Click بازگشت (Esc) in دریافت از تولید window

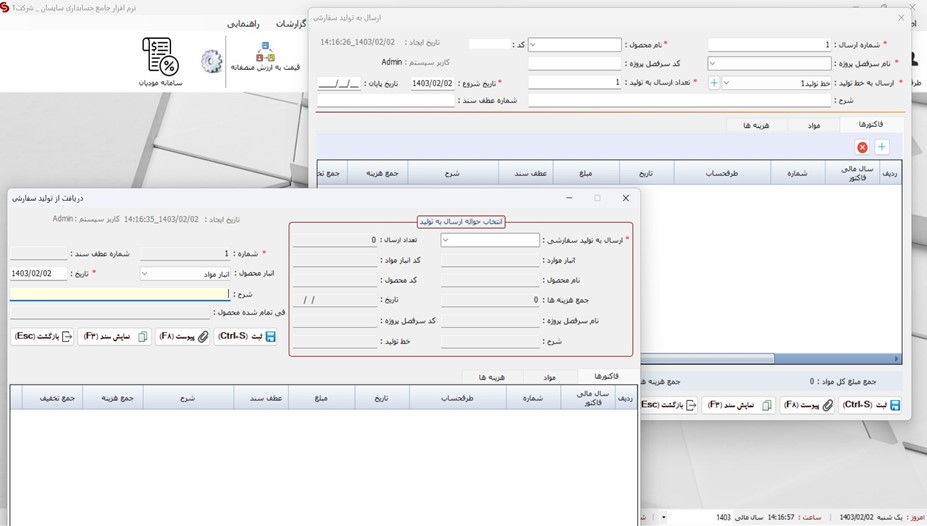point(42,337)
